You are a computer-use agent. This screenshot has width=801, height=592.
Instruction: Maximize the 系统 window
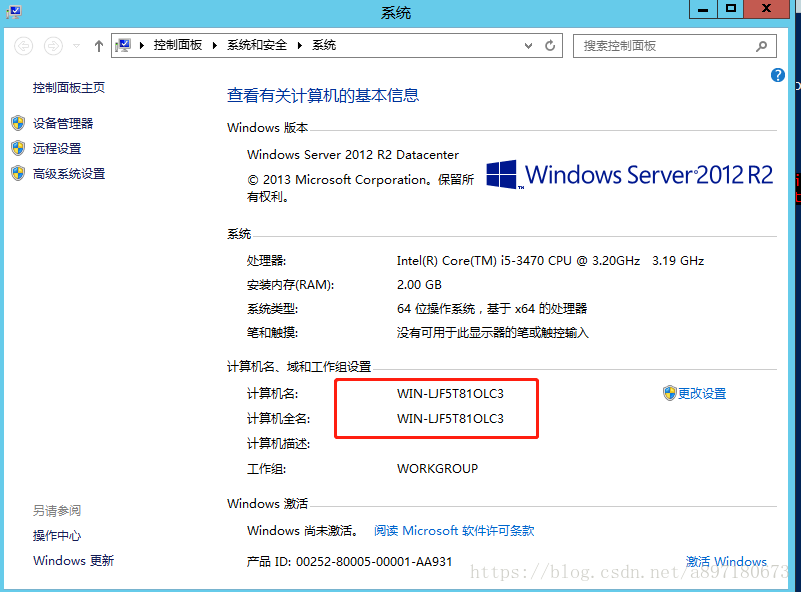pyautogui.click(x=731, y=9)
